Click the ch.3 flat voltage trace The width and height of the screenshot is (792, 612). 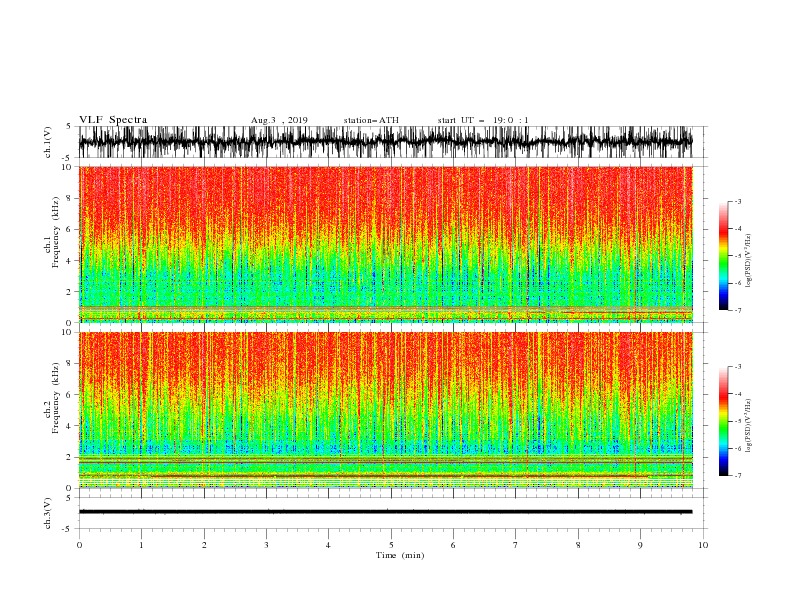(385, 512)
